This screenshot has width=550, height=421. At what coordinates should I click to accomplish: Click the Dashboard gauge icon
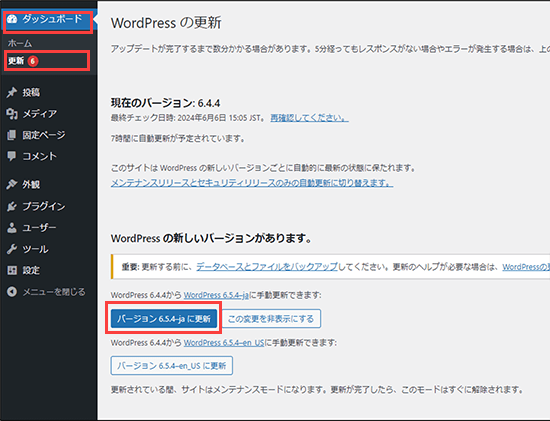click(x=12, y=19)
